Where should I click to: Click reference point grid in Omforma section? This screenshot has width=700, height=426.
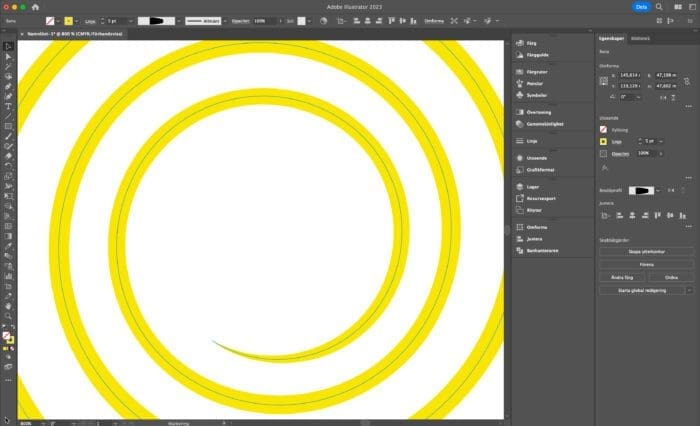click(604, 81)
